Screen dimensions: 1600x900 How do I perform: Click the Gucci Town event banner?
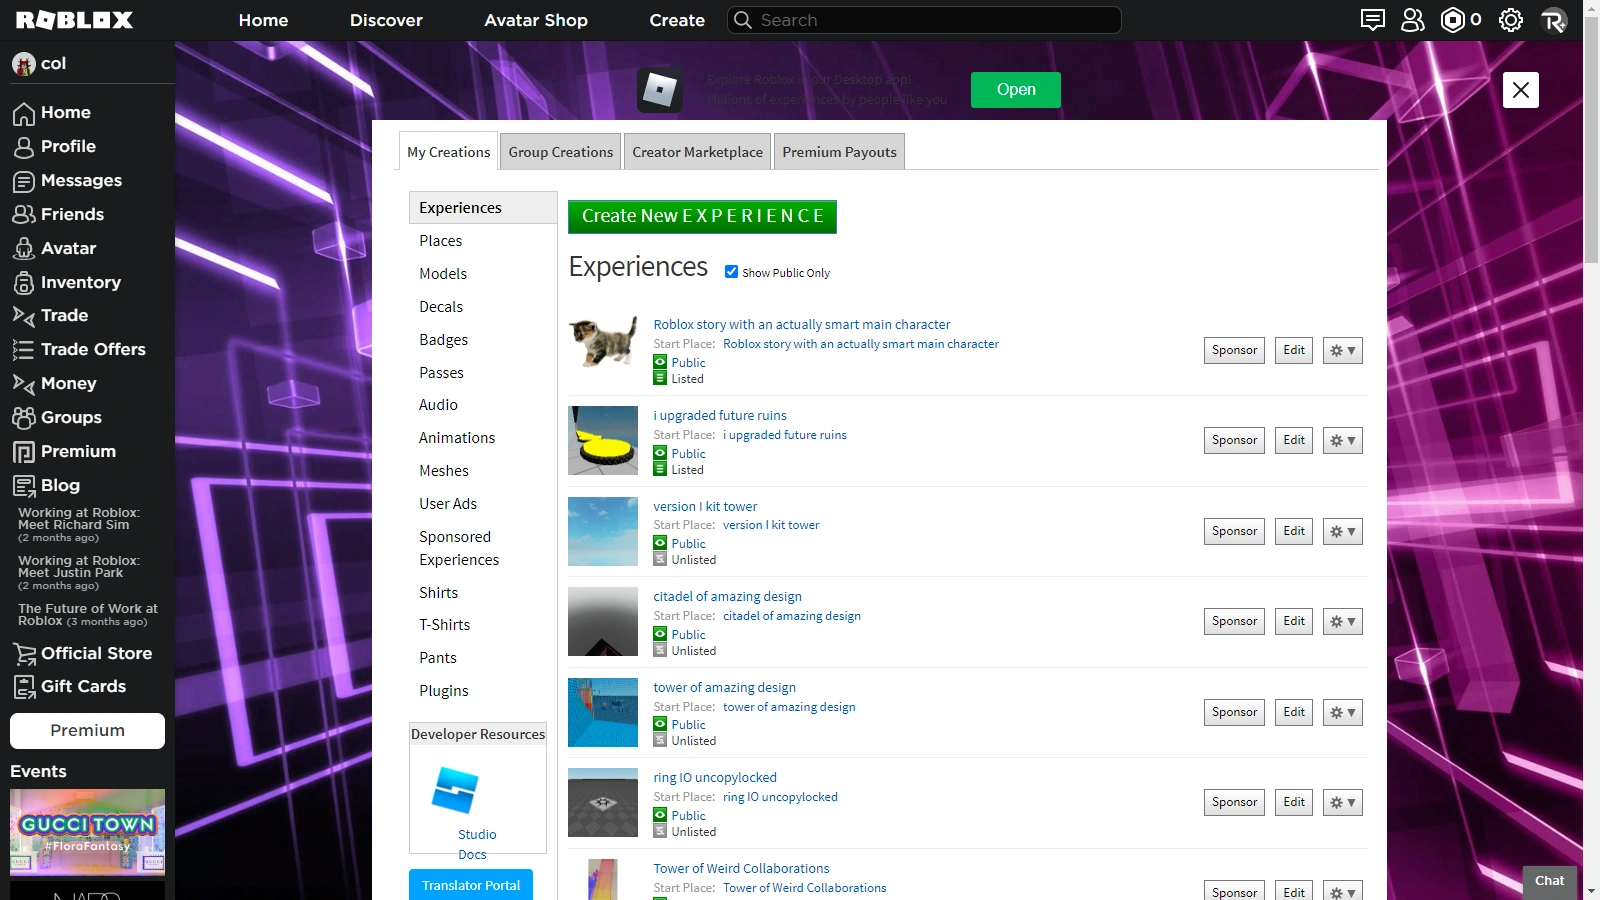tap(87, 833)
